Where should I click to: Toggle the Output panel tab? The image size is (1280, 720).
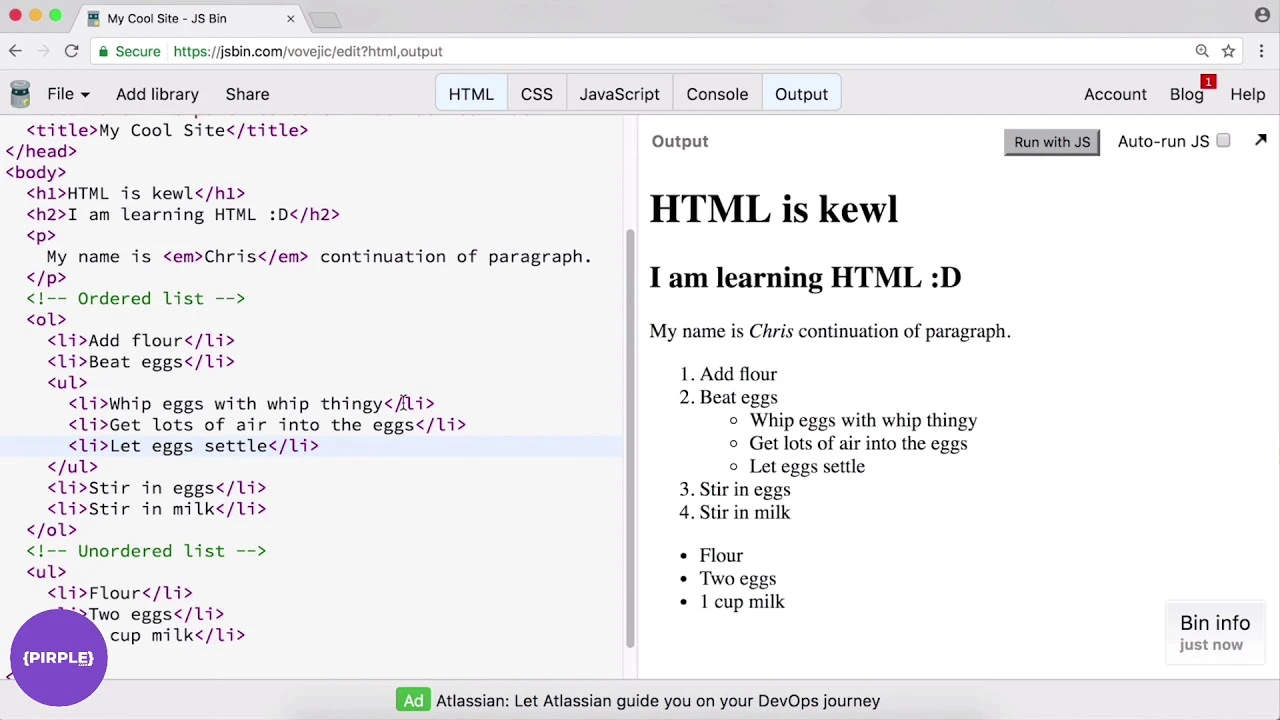click(801, 94)
